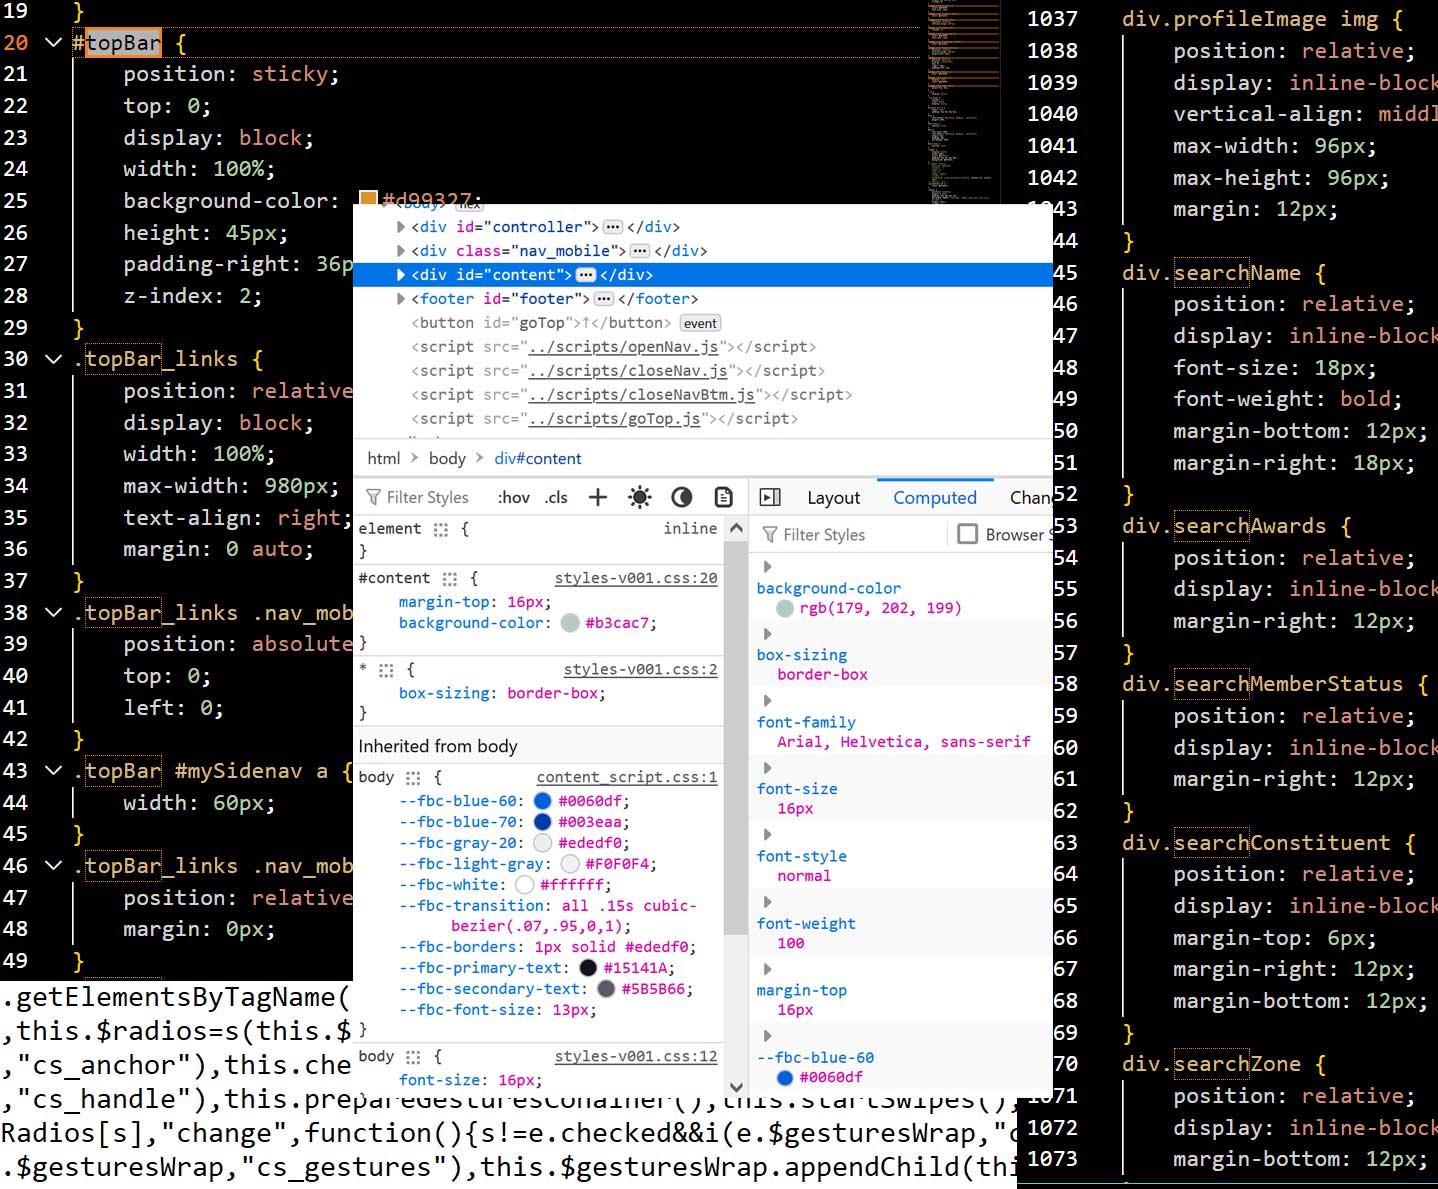Viewport: 1438px width, 1189px height.
Task: Toggle the inspector sidebar pane icon
Action: pyautogui.click(x=770, y=497)
